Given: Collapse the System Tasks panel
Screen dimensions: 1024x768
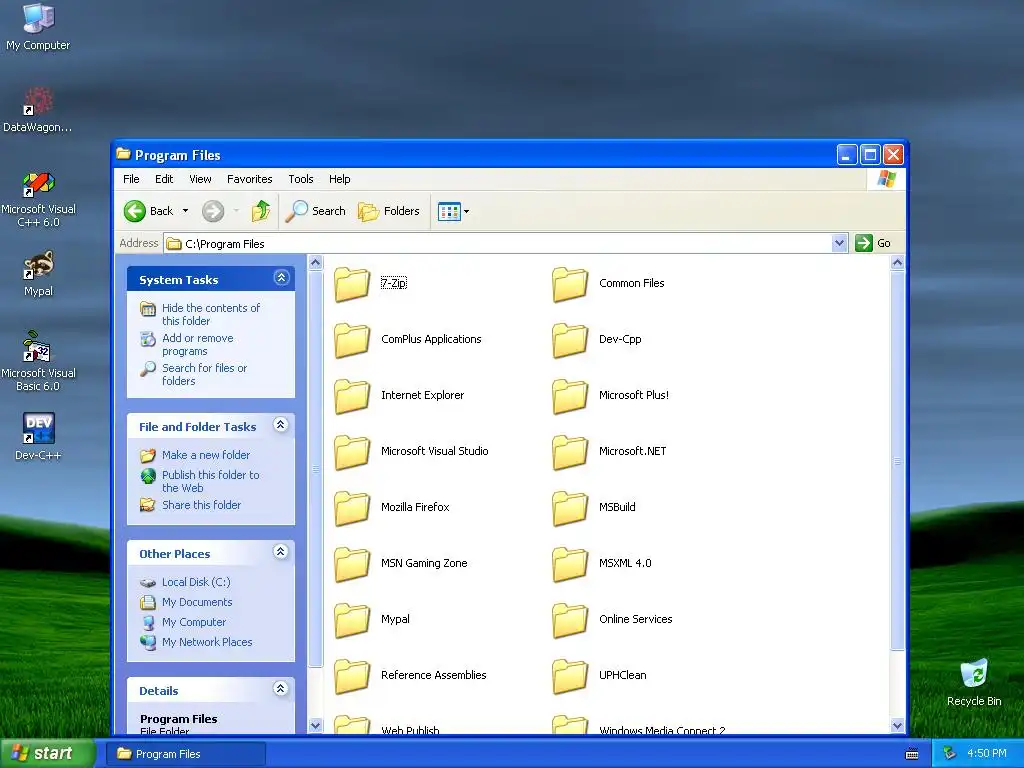Looking at the screenshot, I should coord(281,278).
